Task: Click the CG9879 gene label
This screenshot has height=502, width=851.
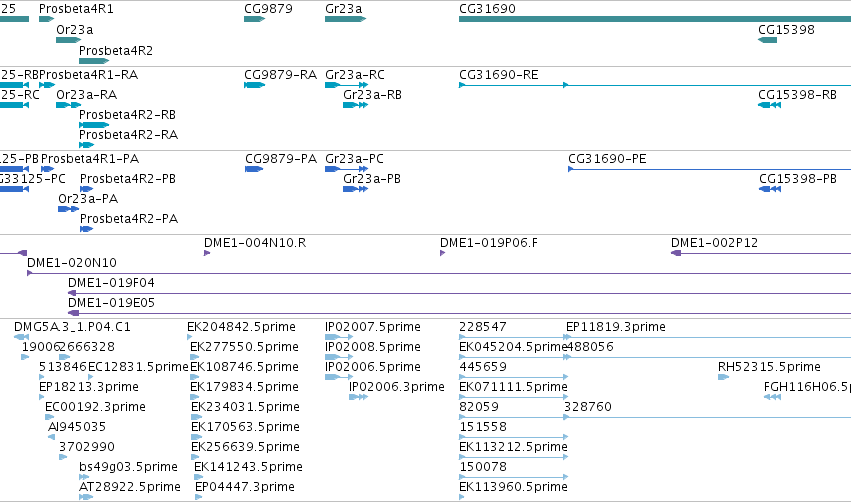Action: pyautogui.click(x=268, y=9)
